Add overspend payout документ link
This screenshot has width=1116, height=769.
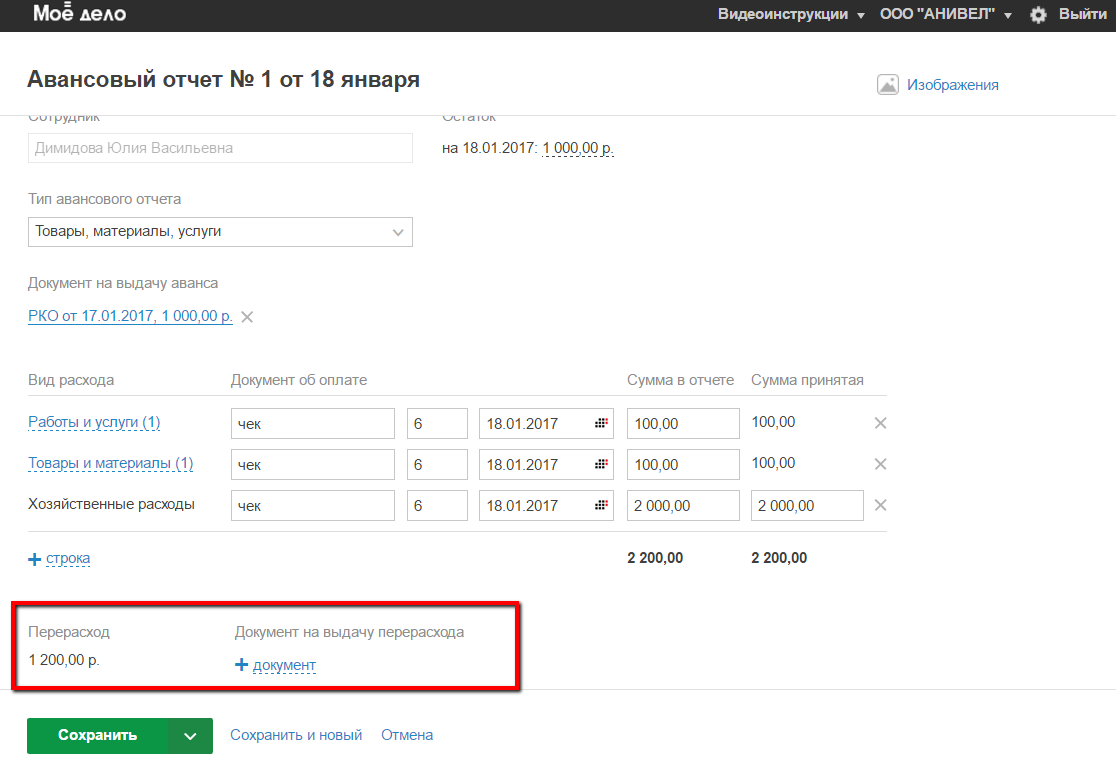[285, 665]
